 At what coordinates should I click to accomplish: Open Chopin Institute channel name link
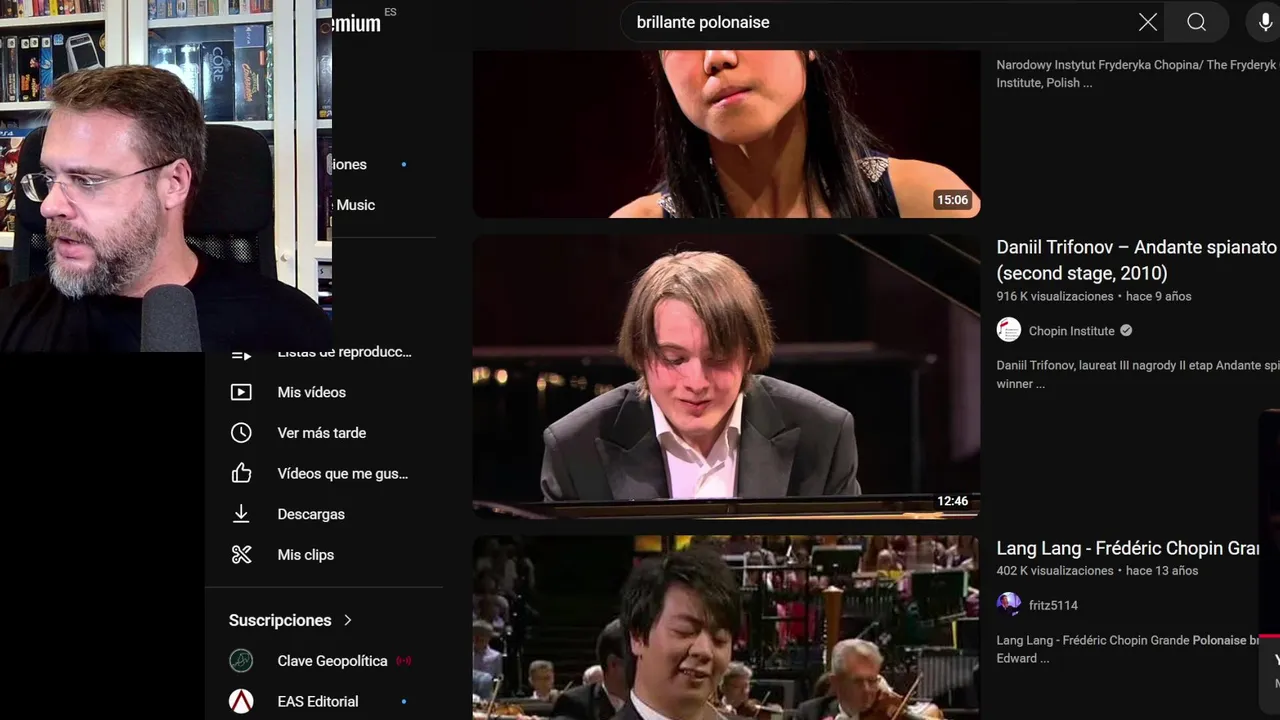click(1071, 331)
